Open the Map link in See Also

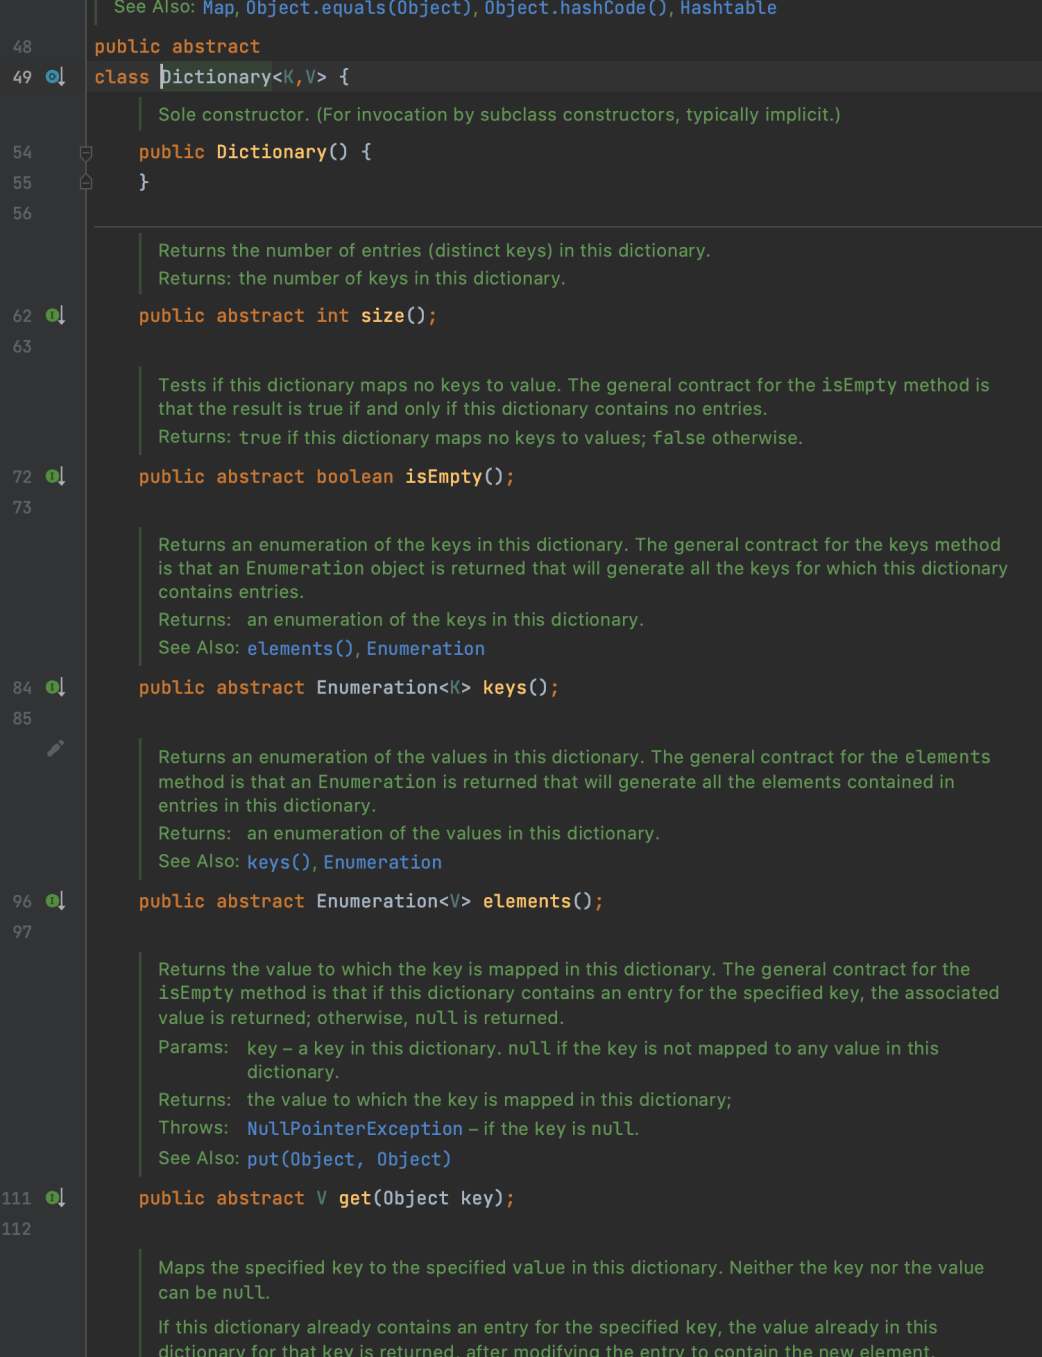[x=218, y=8]
